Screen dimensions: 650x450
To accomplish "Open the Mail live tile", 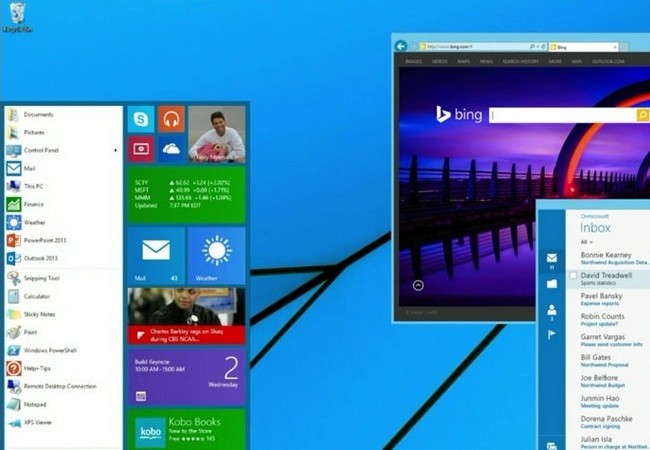I will [156, 256].
